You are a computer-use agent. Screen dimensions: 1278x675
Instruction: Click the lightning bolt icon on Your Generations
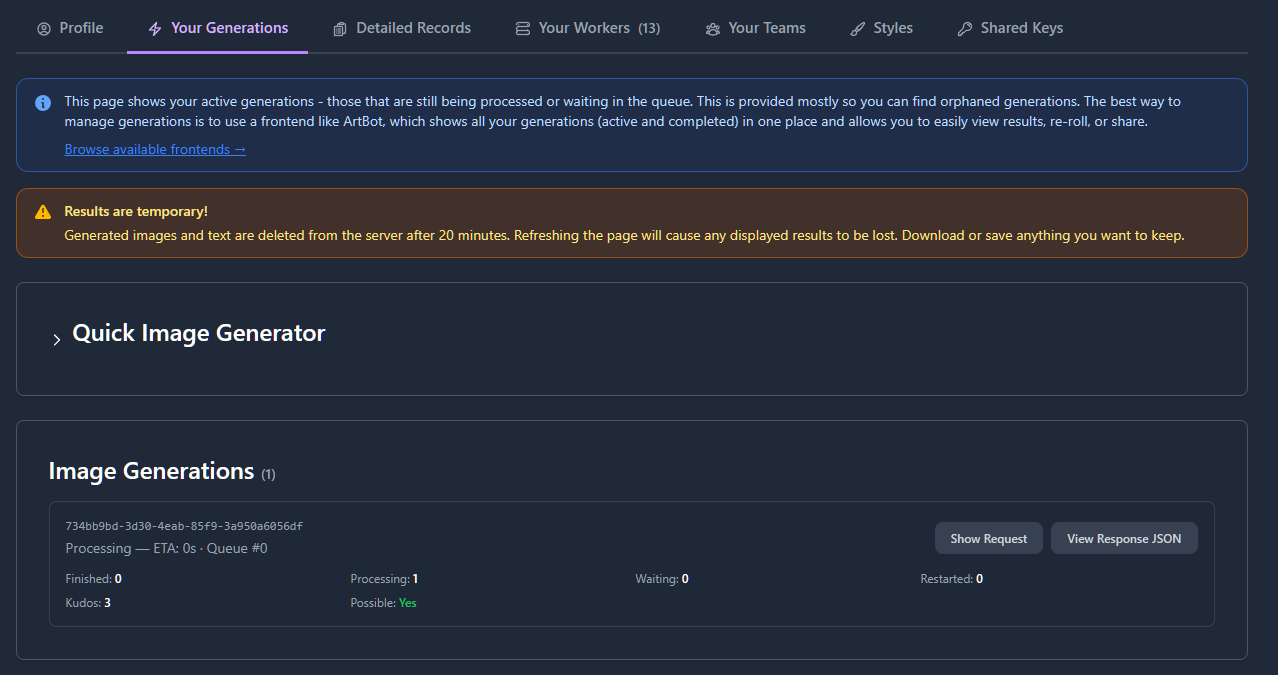point(155,29)
